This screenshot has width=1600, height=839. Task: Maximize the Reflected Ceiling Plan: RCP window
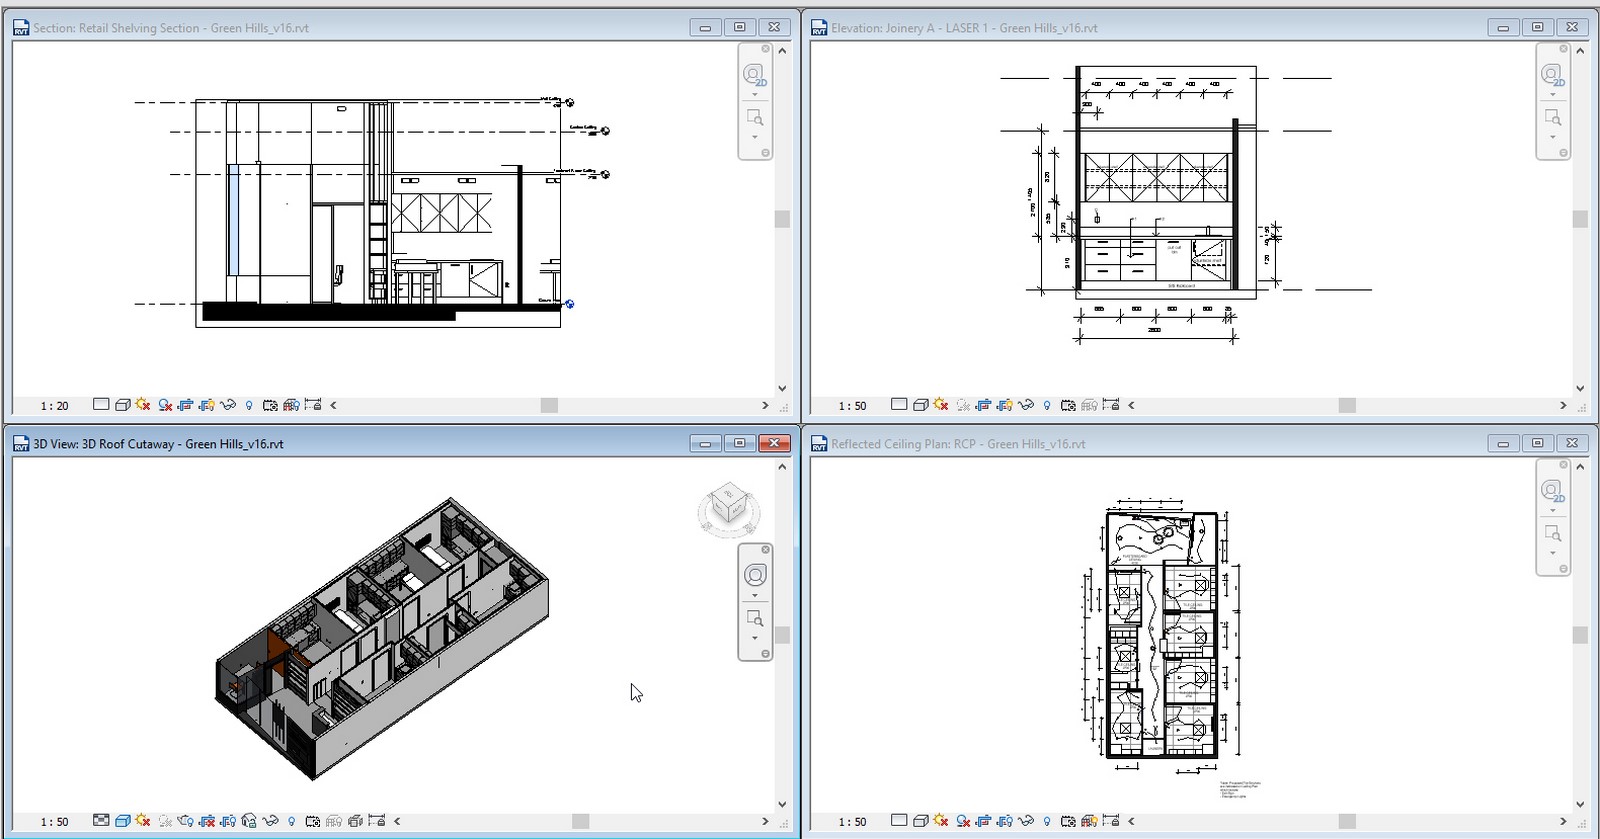[x=1538, y=443]
